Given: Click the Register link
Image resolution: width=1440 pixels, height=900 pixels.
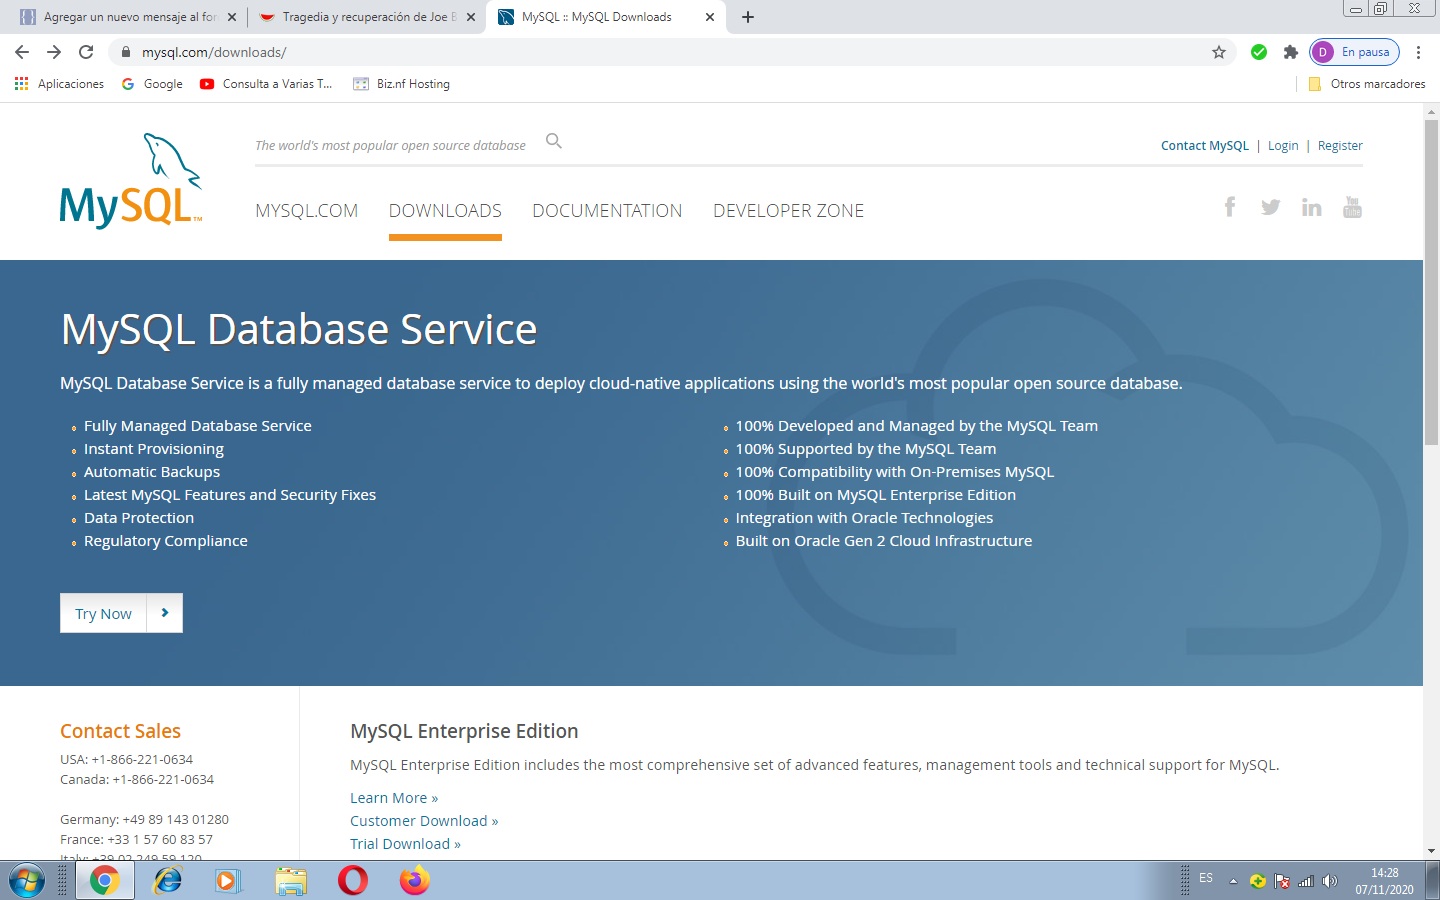Looking at the screenshot, I should point(1340,146).
